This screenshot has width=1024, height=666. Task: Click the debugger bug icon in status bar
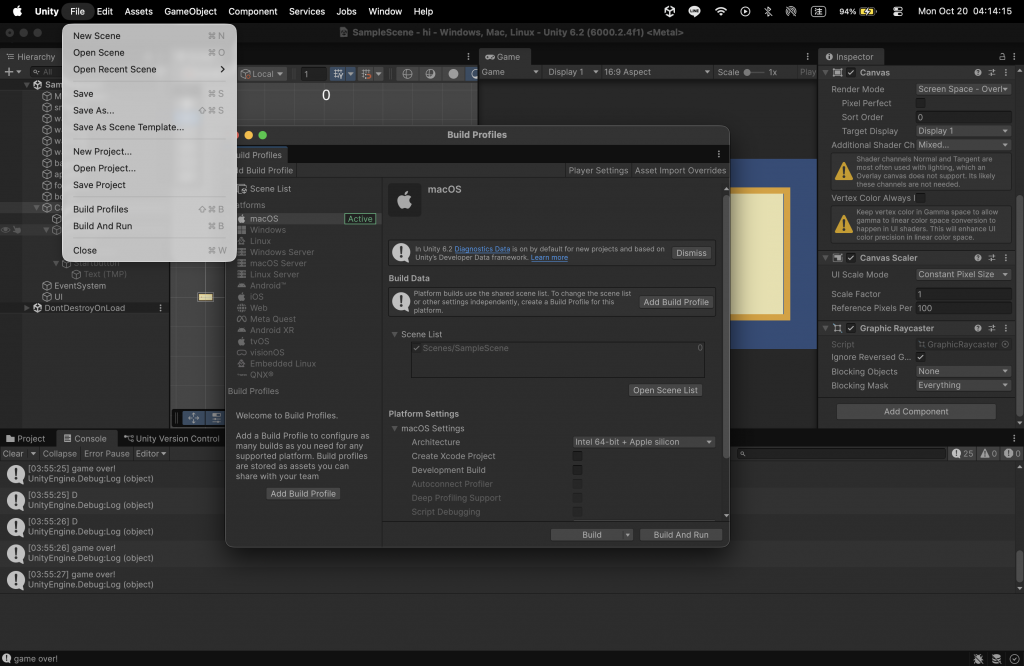click(978, 659)
